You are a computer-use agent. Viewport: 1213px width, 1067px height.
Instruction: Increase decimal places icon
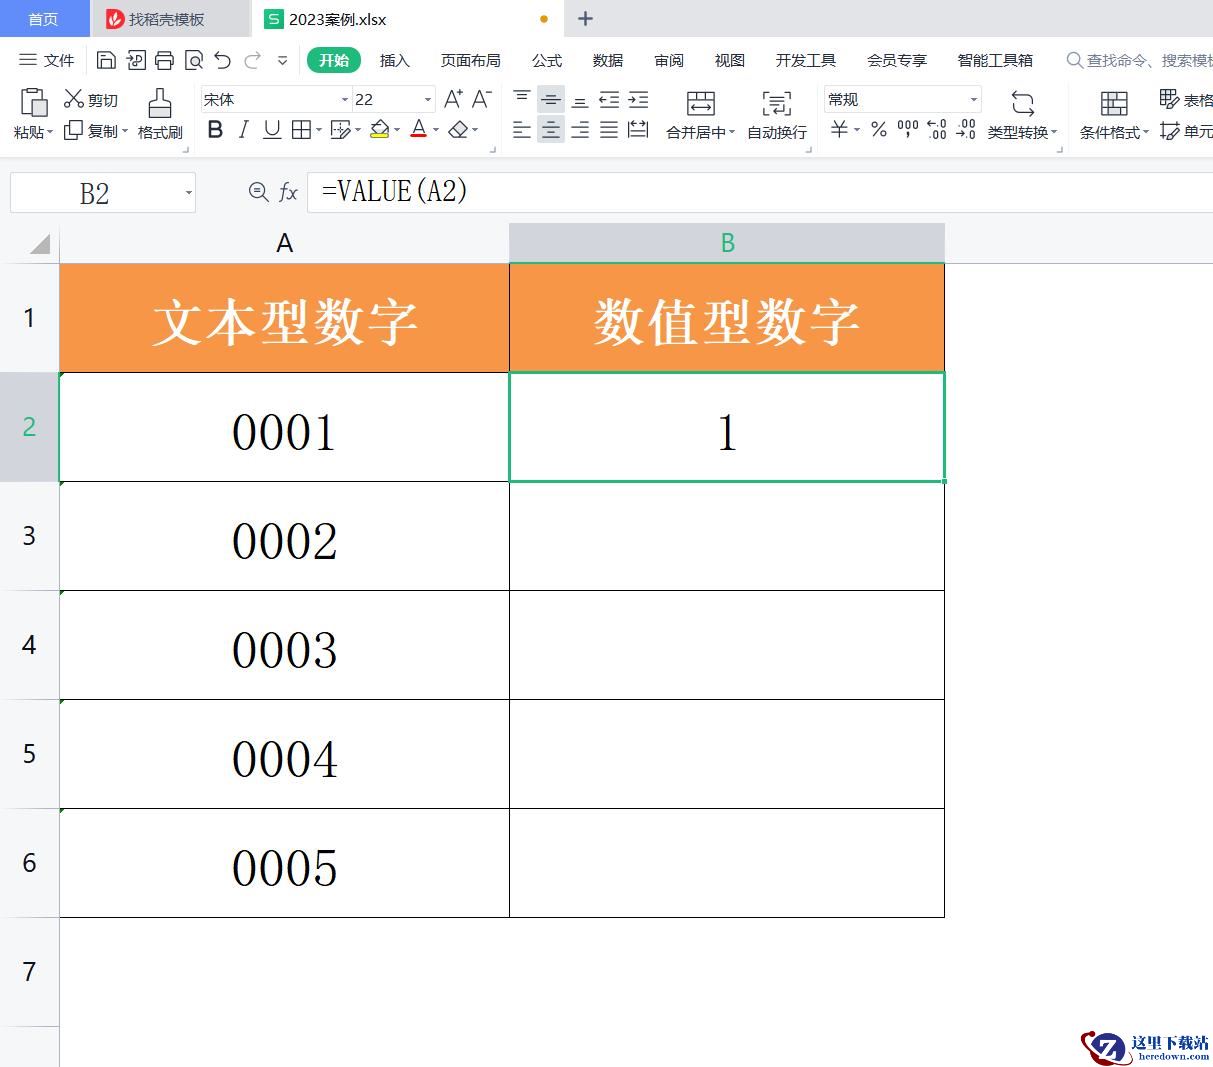coord(936,129)
